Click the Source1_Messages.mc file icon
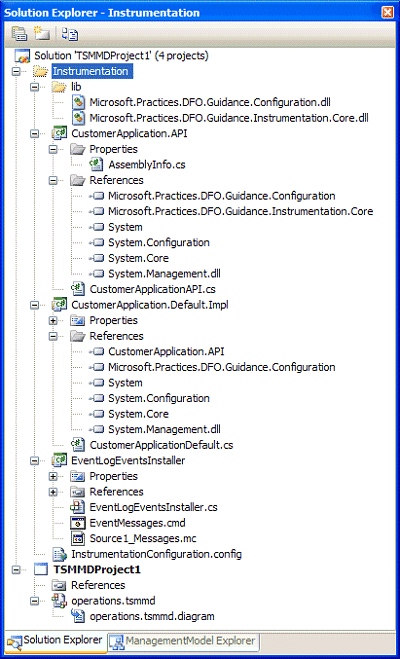The image size is (400, 659). pos(79,538)
